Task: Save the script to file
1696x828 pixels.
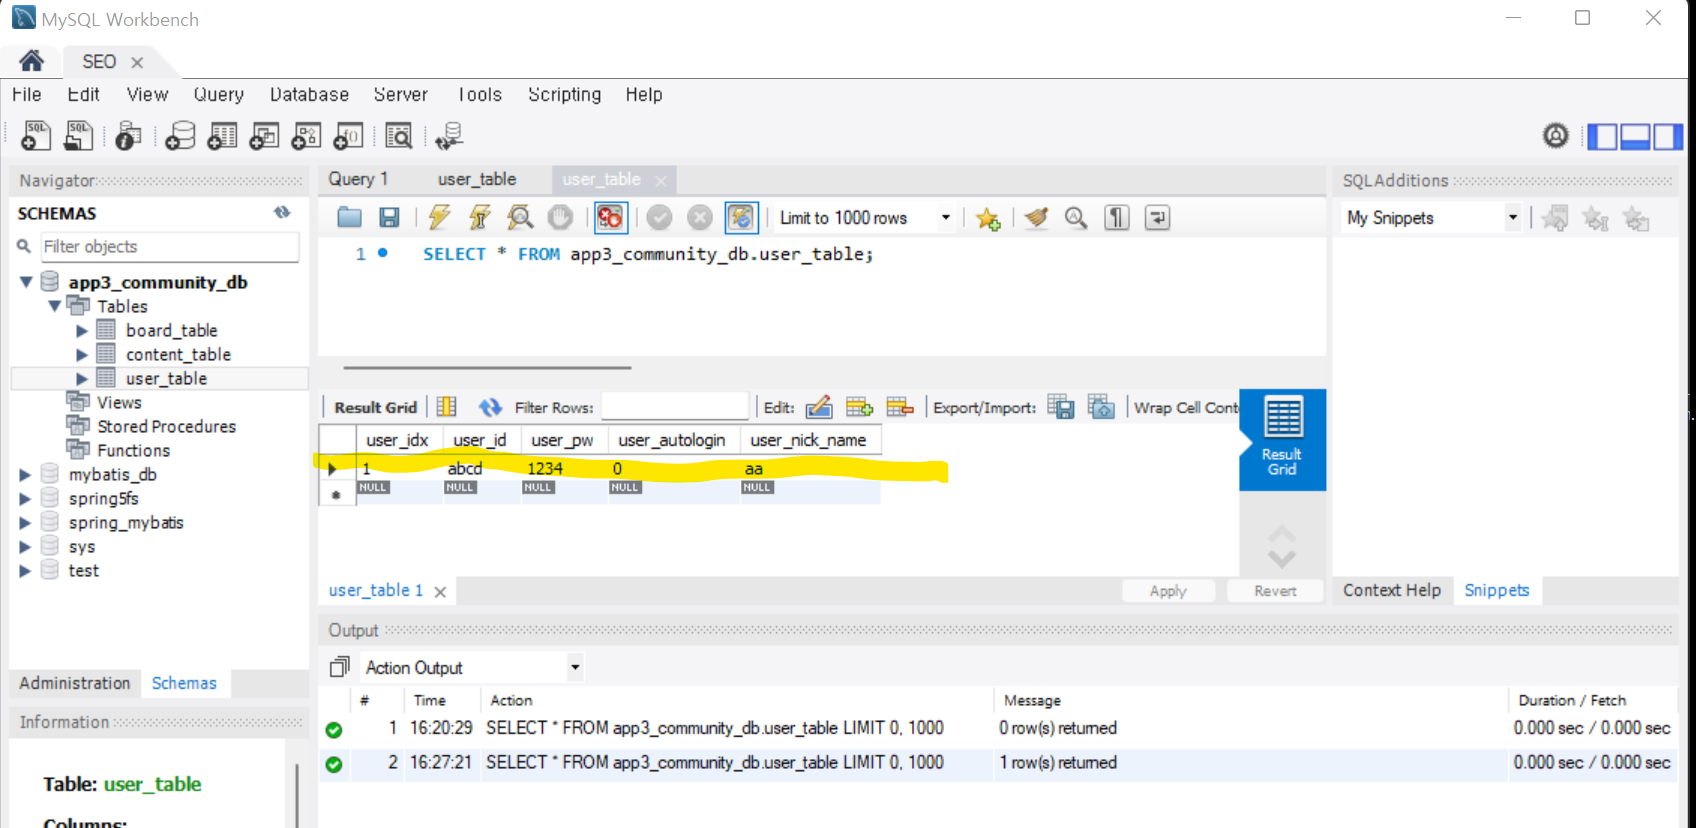Action: [389, 217]
